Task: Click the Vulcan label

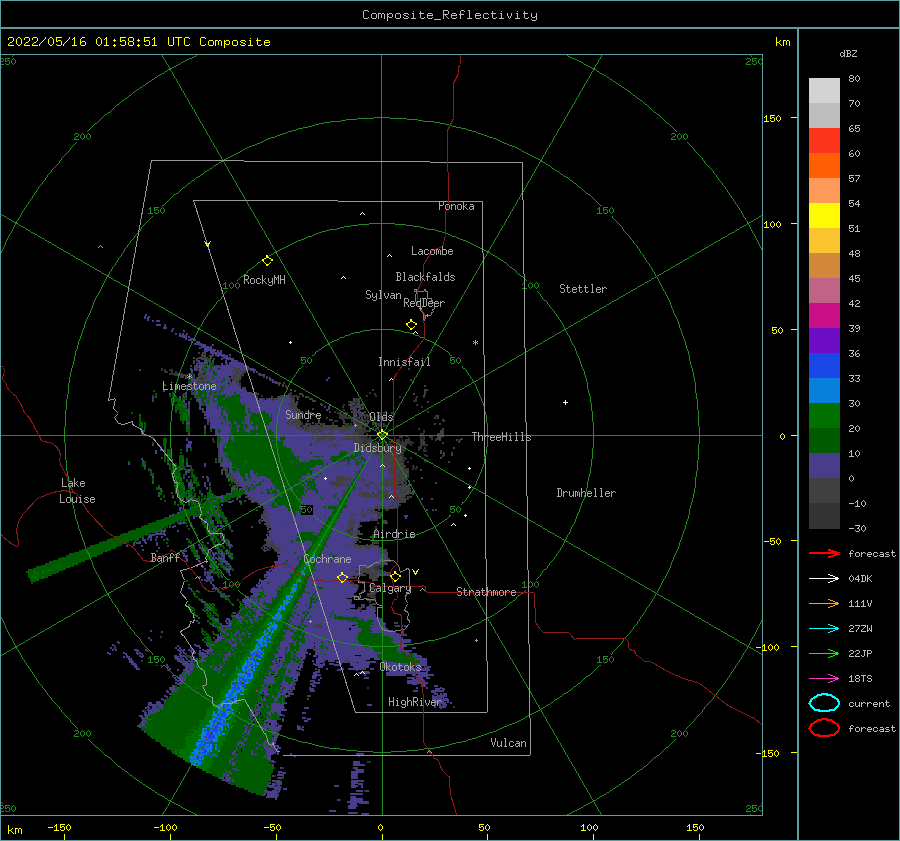Action: (509, 743)
